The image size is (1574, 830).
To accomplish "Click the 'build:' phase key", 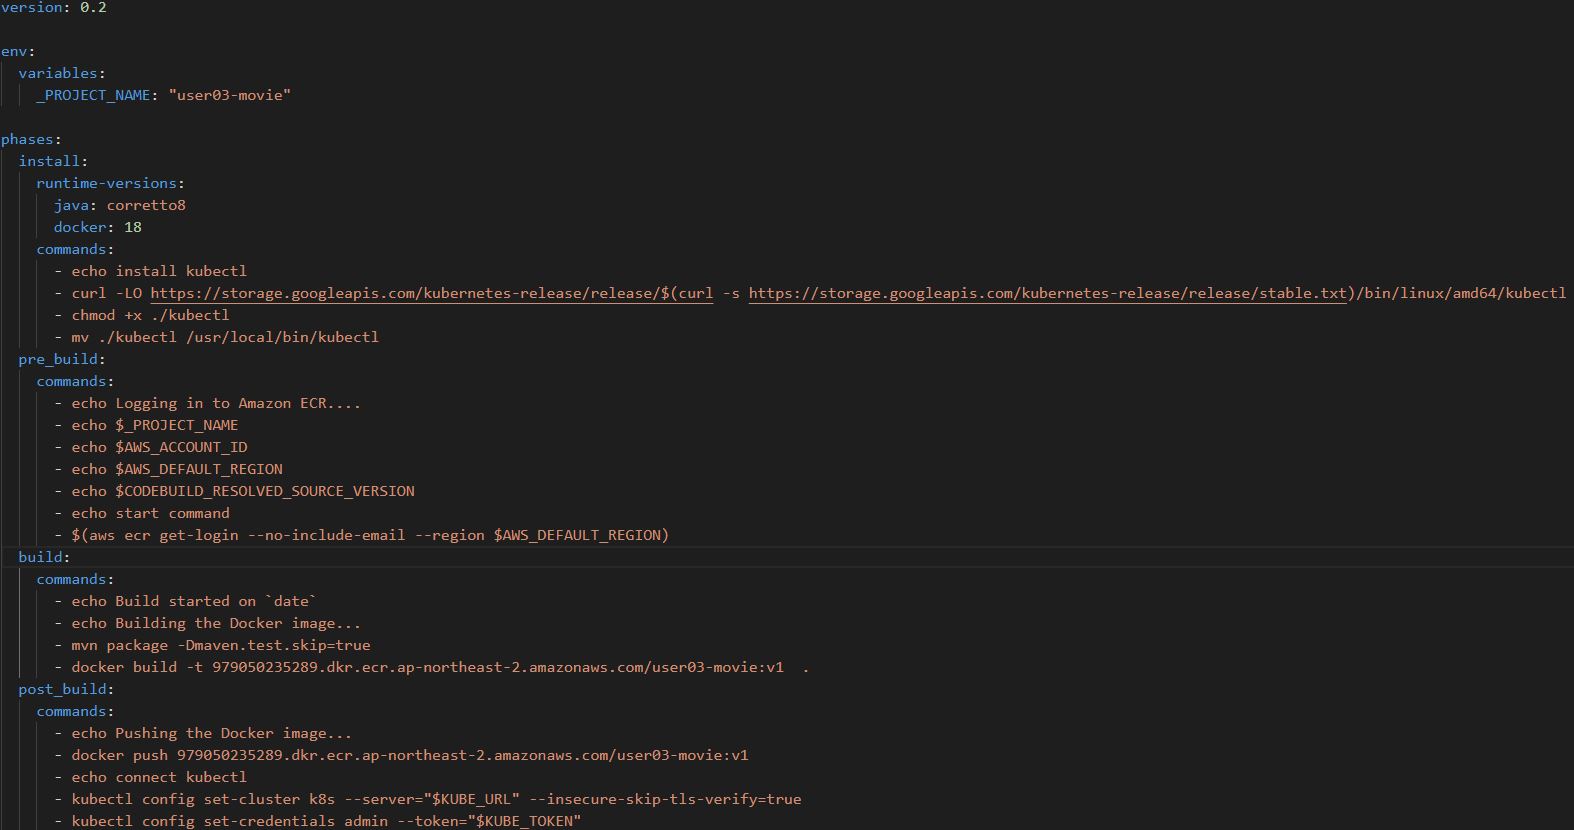I will click(x=44, y=557).
